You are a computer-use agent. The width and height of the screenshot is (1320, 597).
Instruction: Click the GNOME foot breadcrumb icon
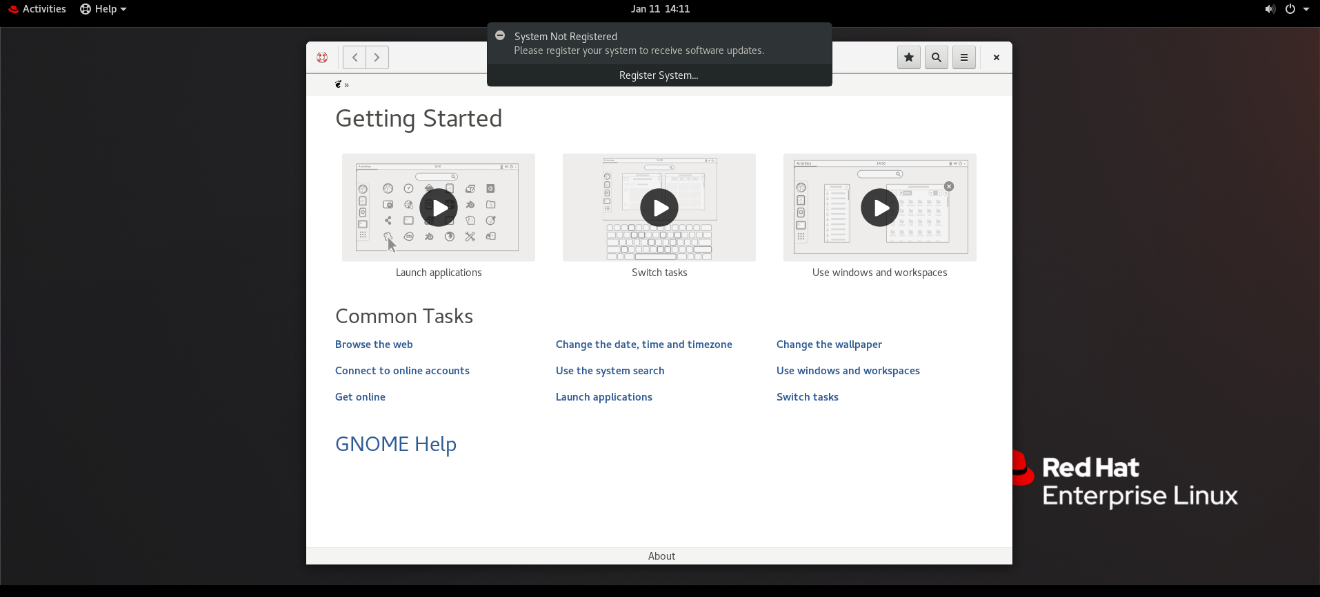pos(339,85)
